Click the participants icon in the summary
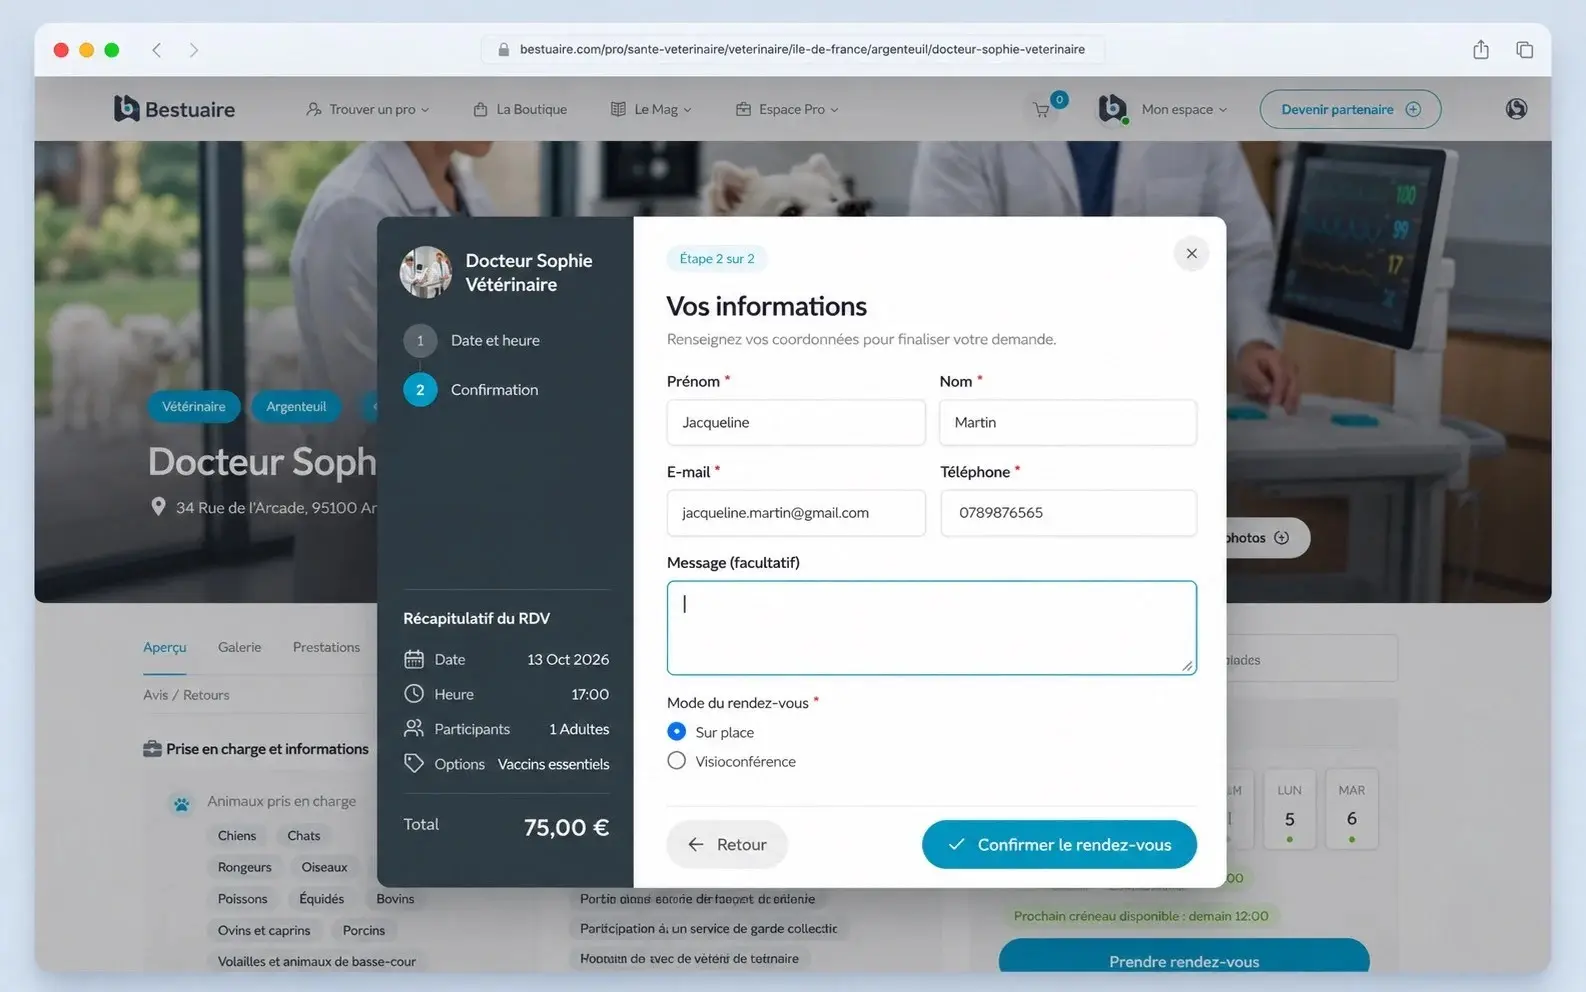Image resolution: width=1586 pixels, height=992 pixels. [414, 729]
